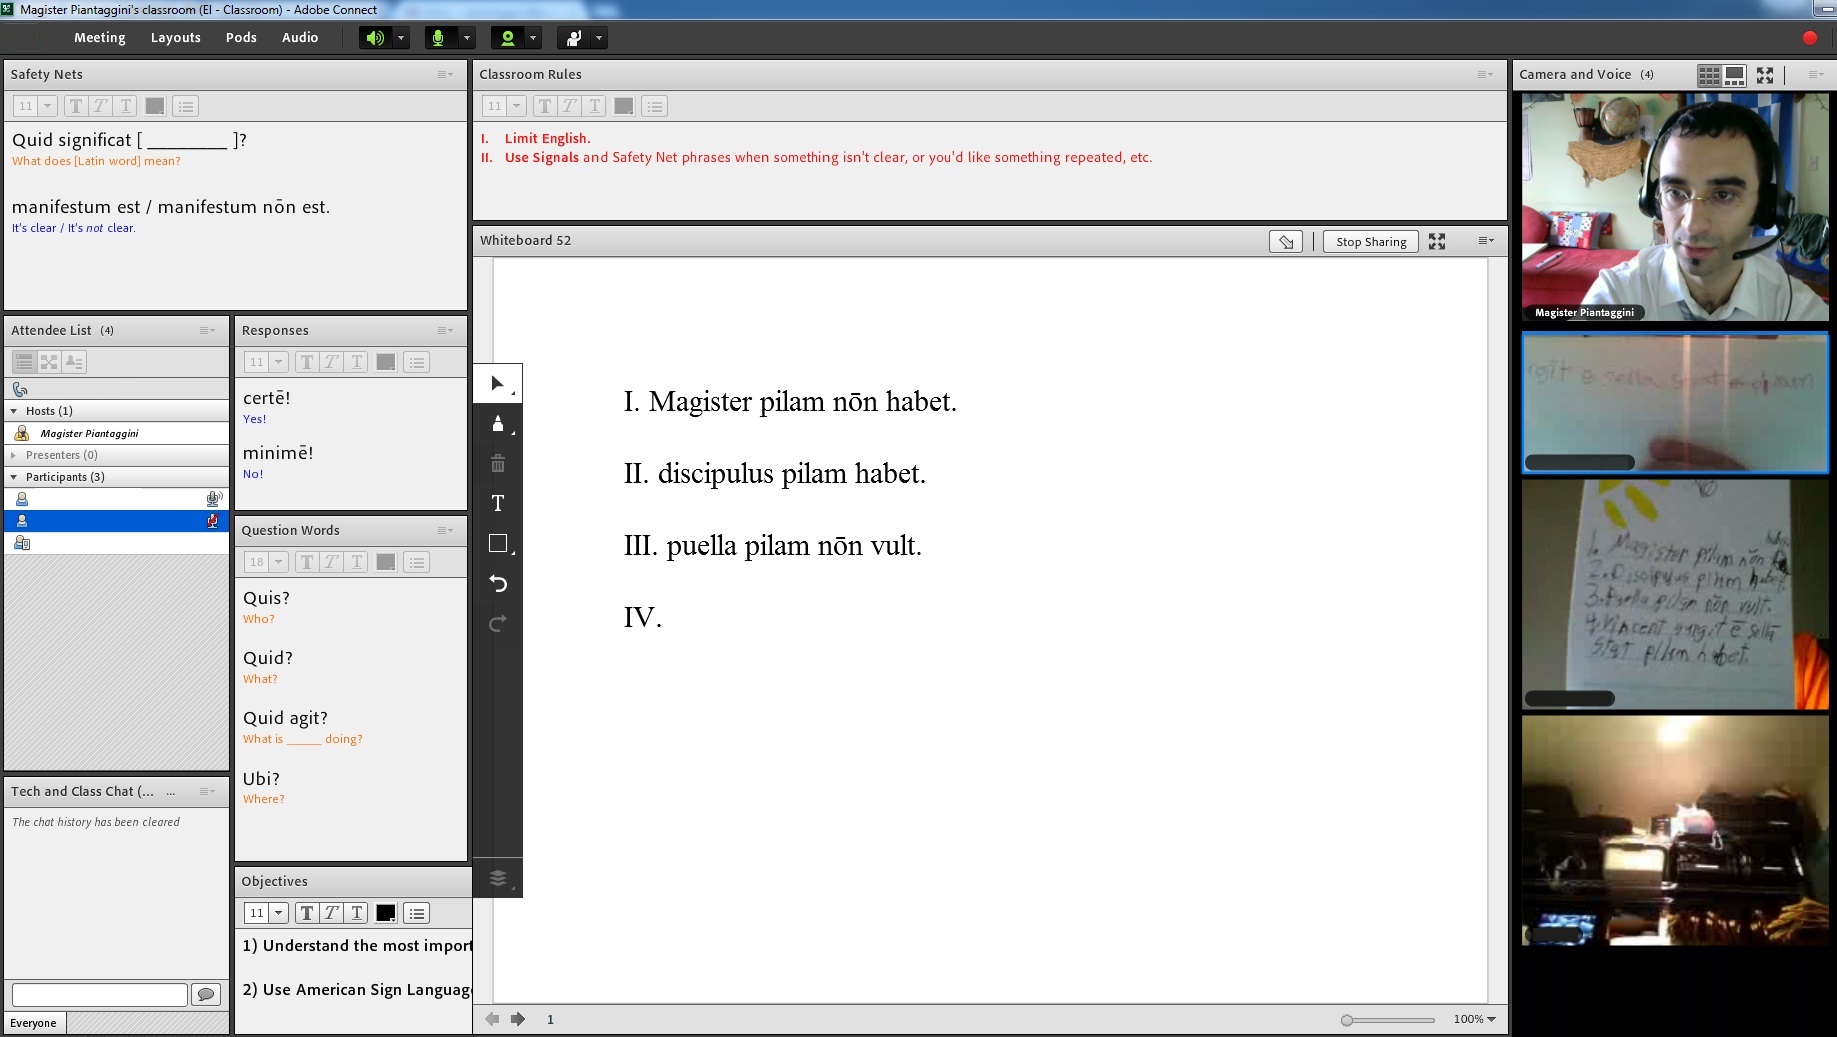Open font size dropdown in Objectives pod

[278, 913]
